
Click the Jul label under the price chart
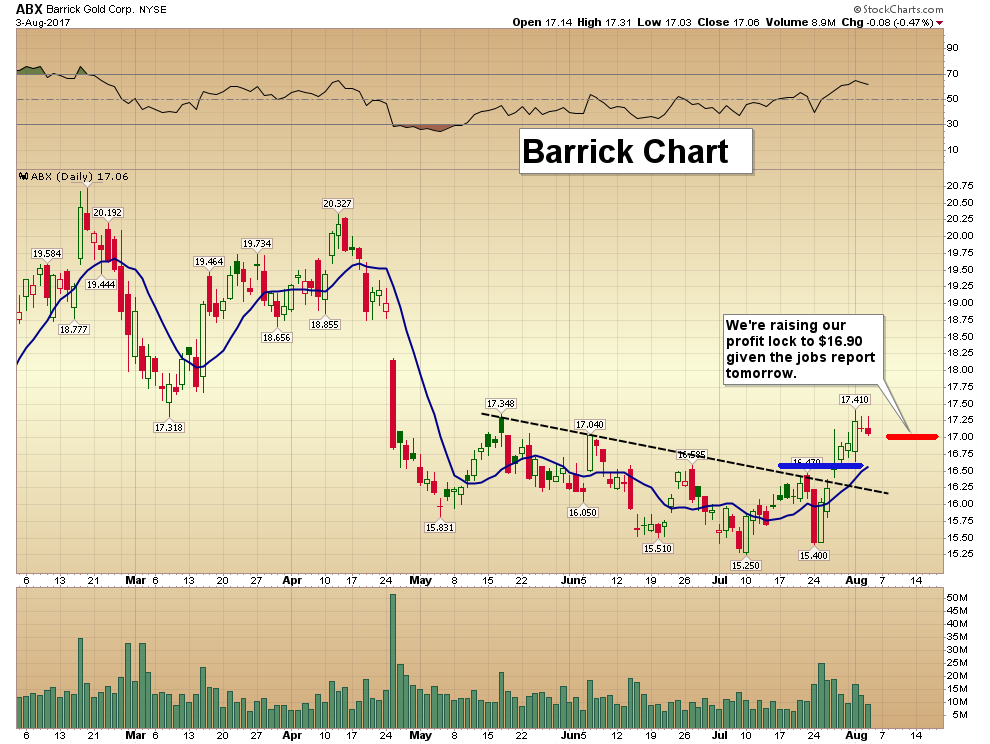[x=719, y=580]
